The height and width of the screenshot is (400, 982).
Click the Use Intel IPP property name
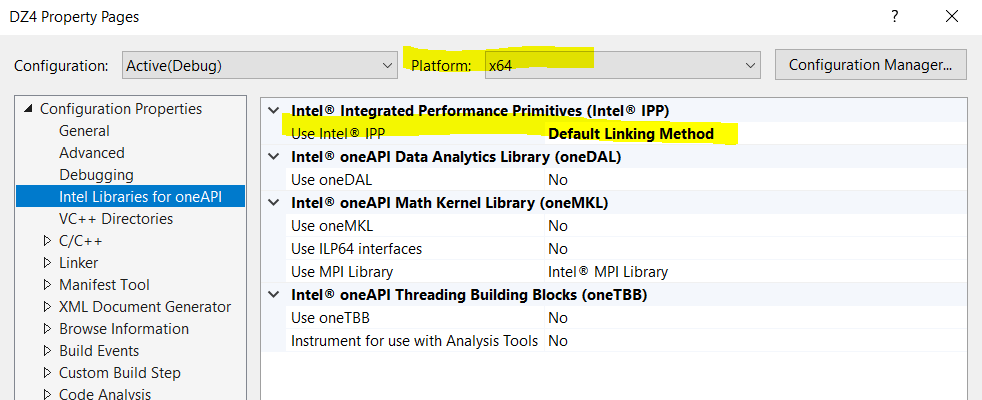click(x=338, y=133)
